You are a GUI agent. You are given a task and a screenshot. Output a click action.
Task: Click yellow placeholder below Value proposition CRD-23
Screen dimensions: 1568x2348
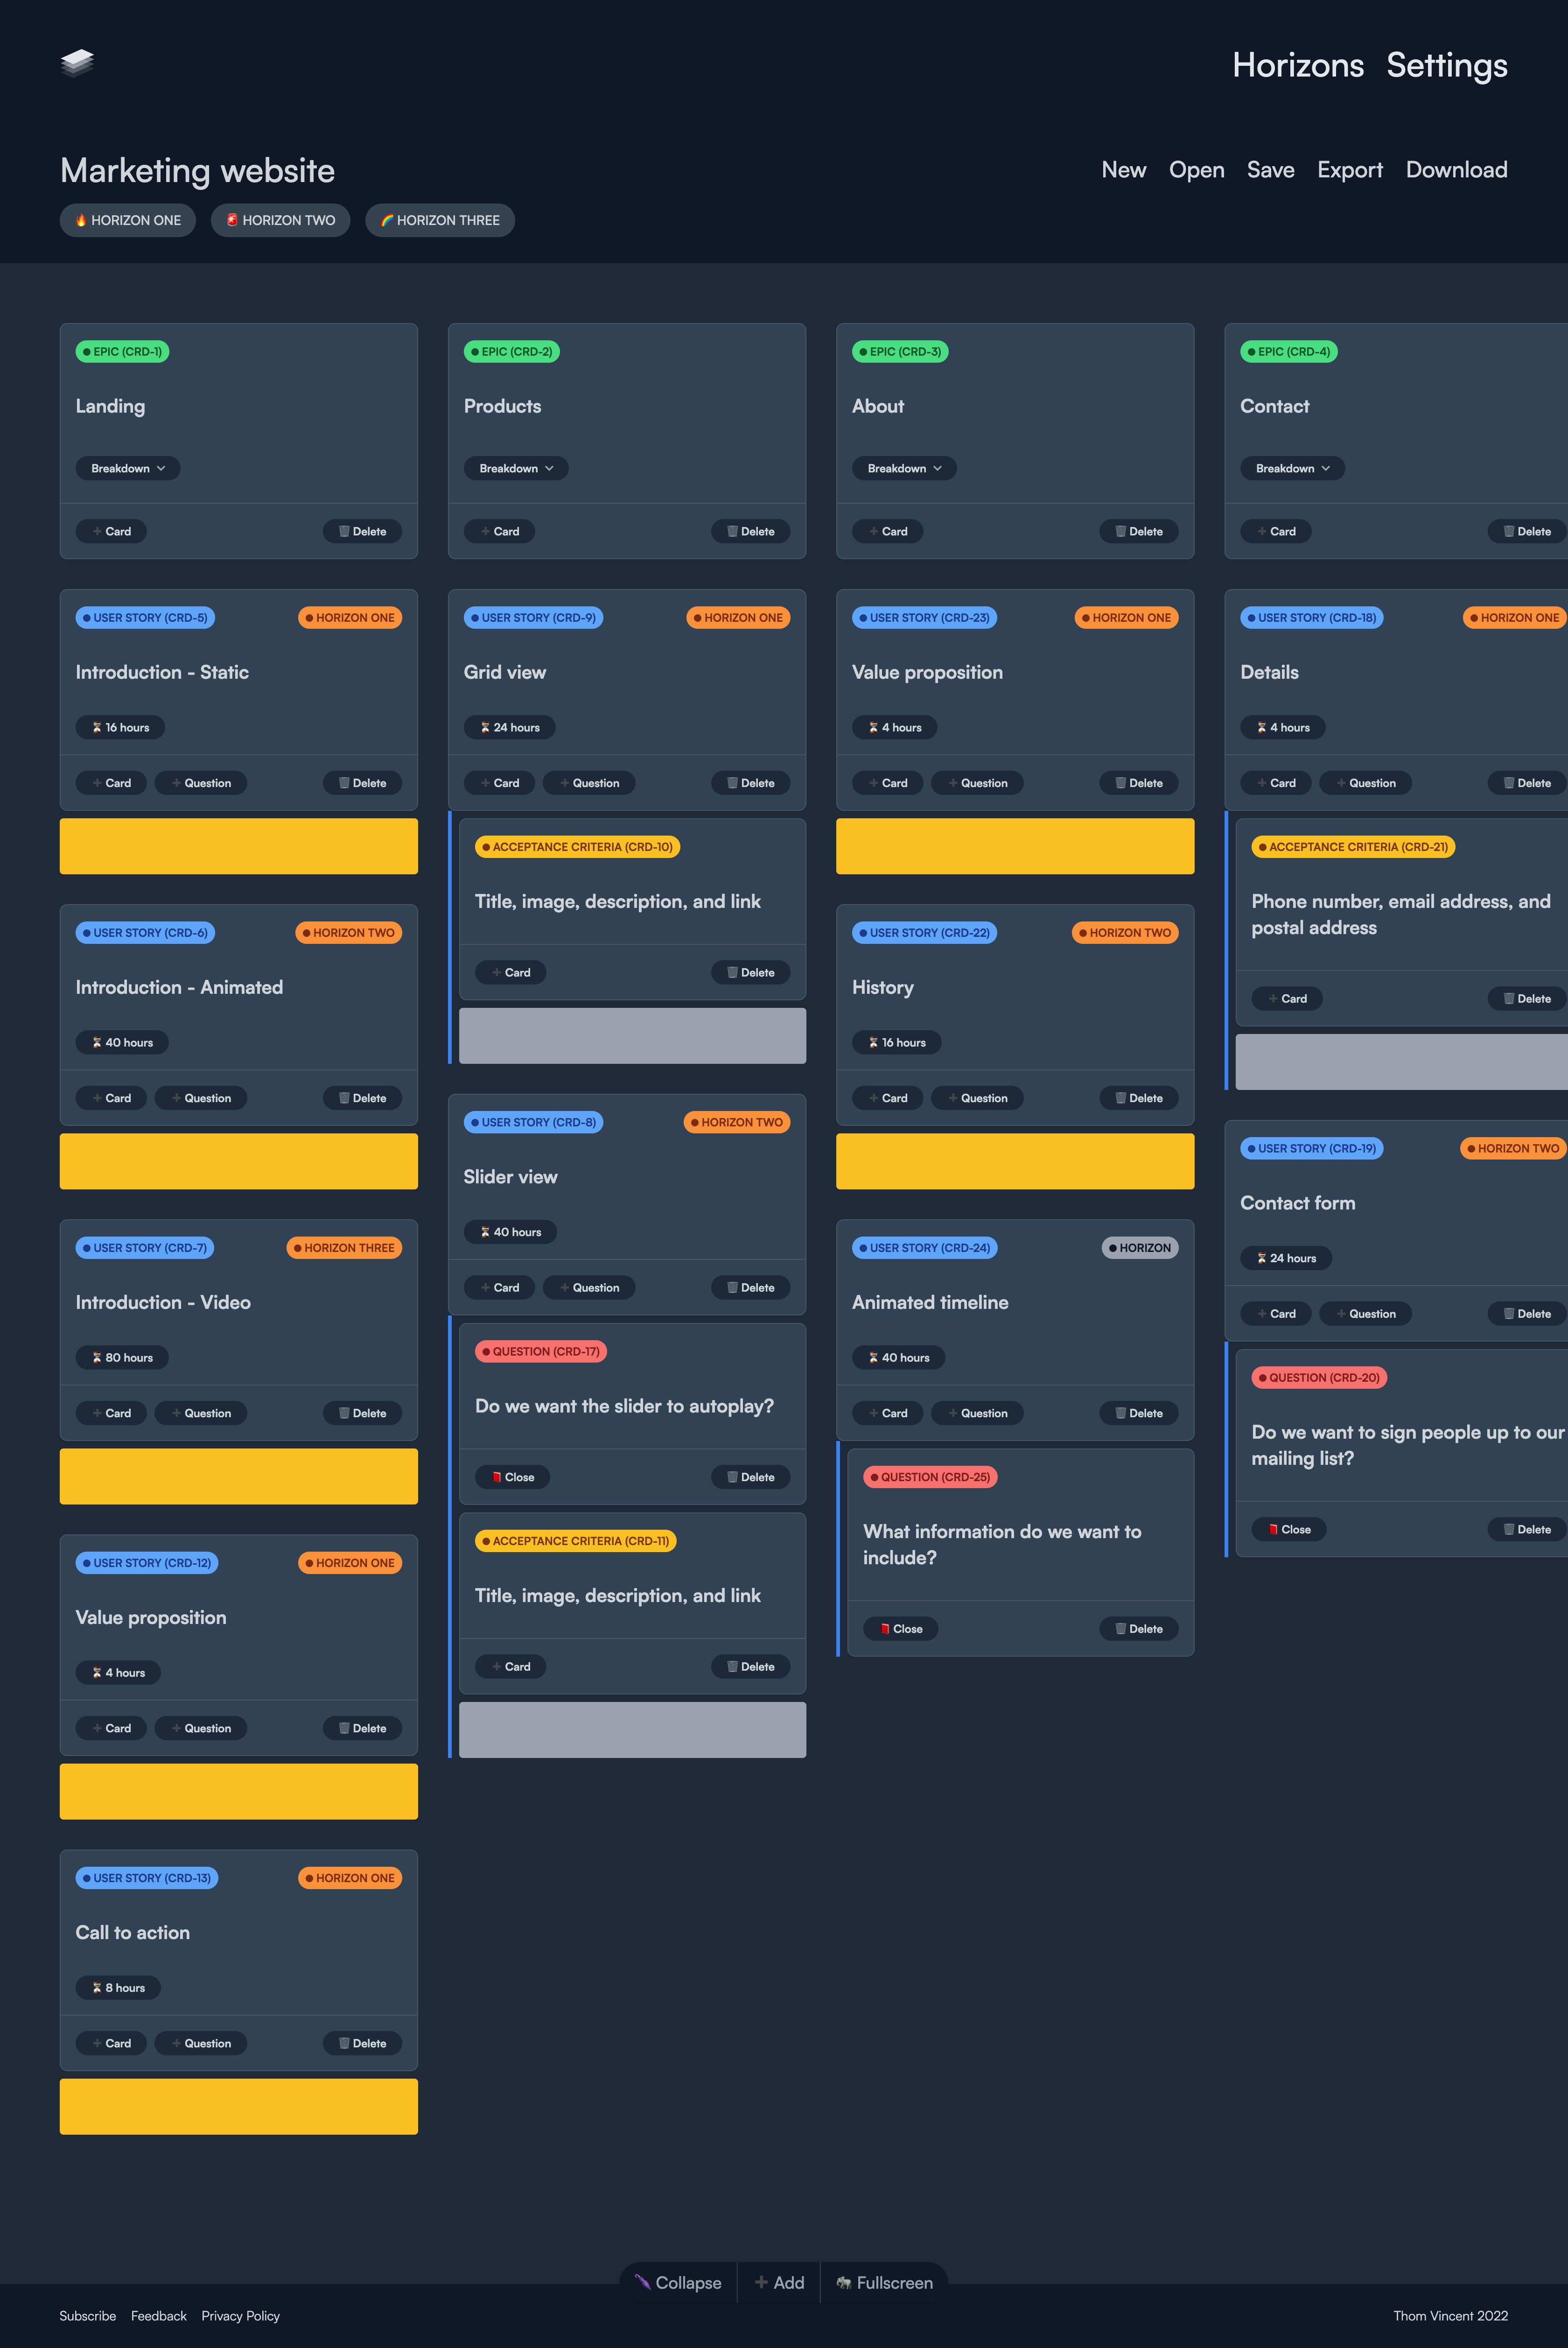click(1015, 846)
